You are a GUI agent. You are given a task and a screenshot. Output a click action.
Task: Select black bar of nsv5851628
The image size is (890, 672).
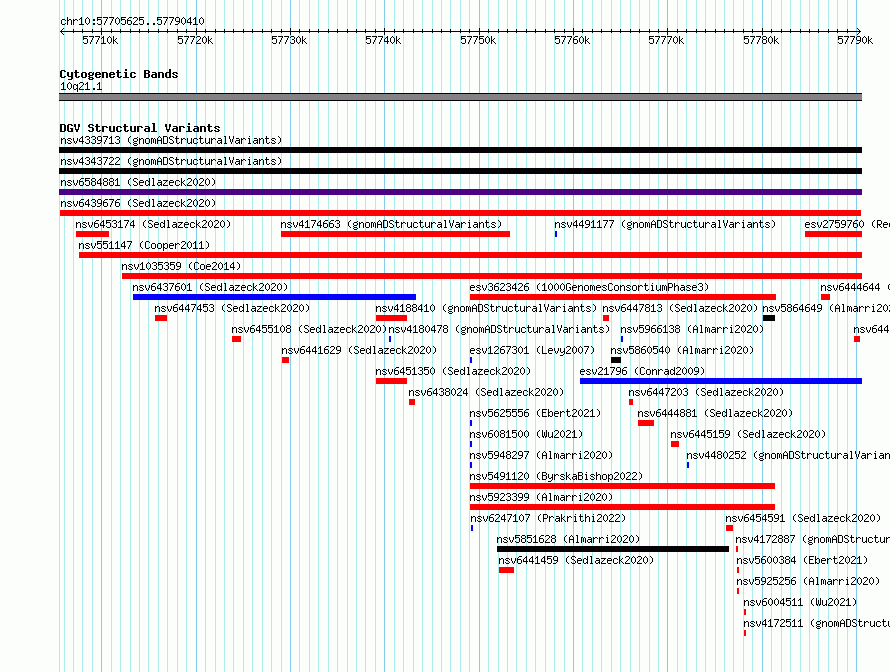(x=613, y=549)
